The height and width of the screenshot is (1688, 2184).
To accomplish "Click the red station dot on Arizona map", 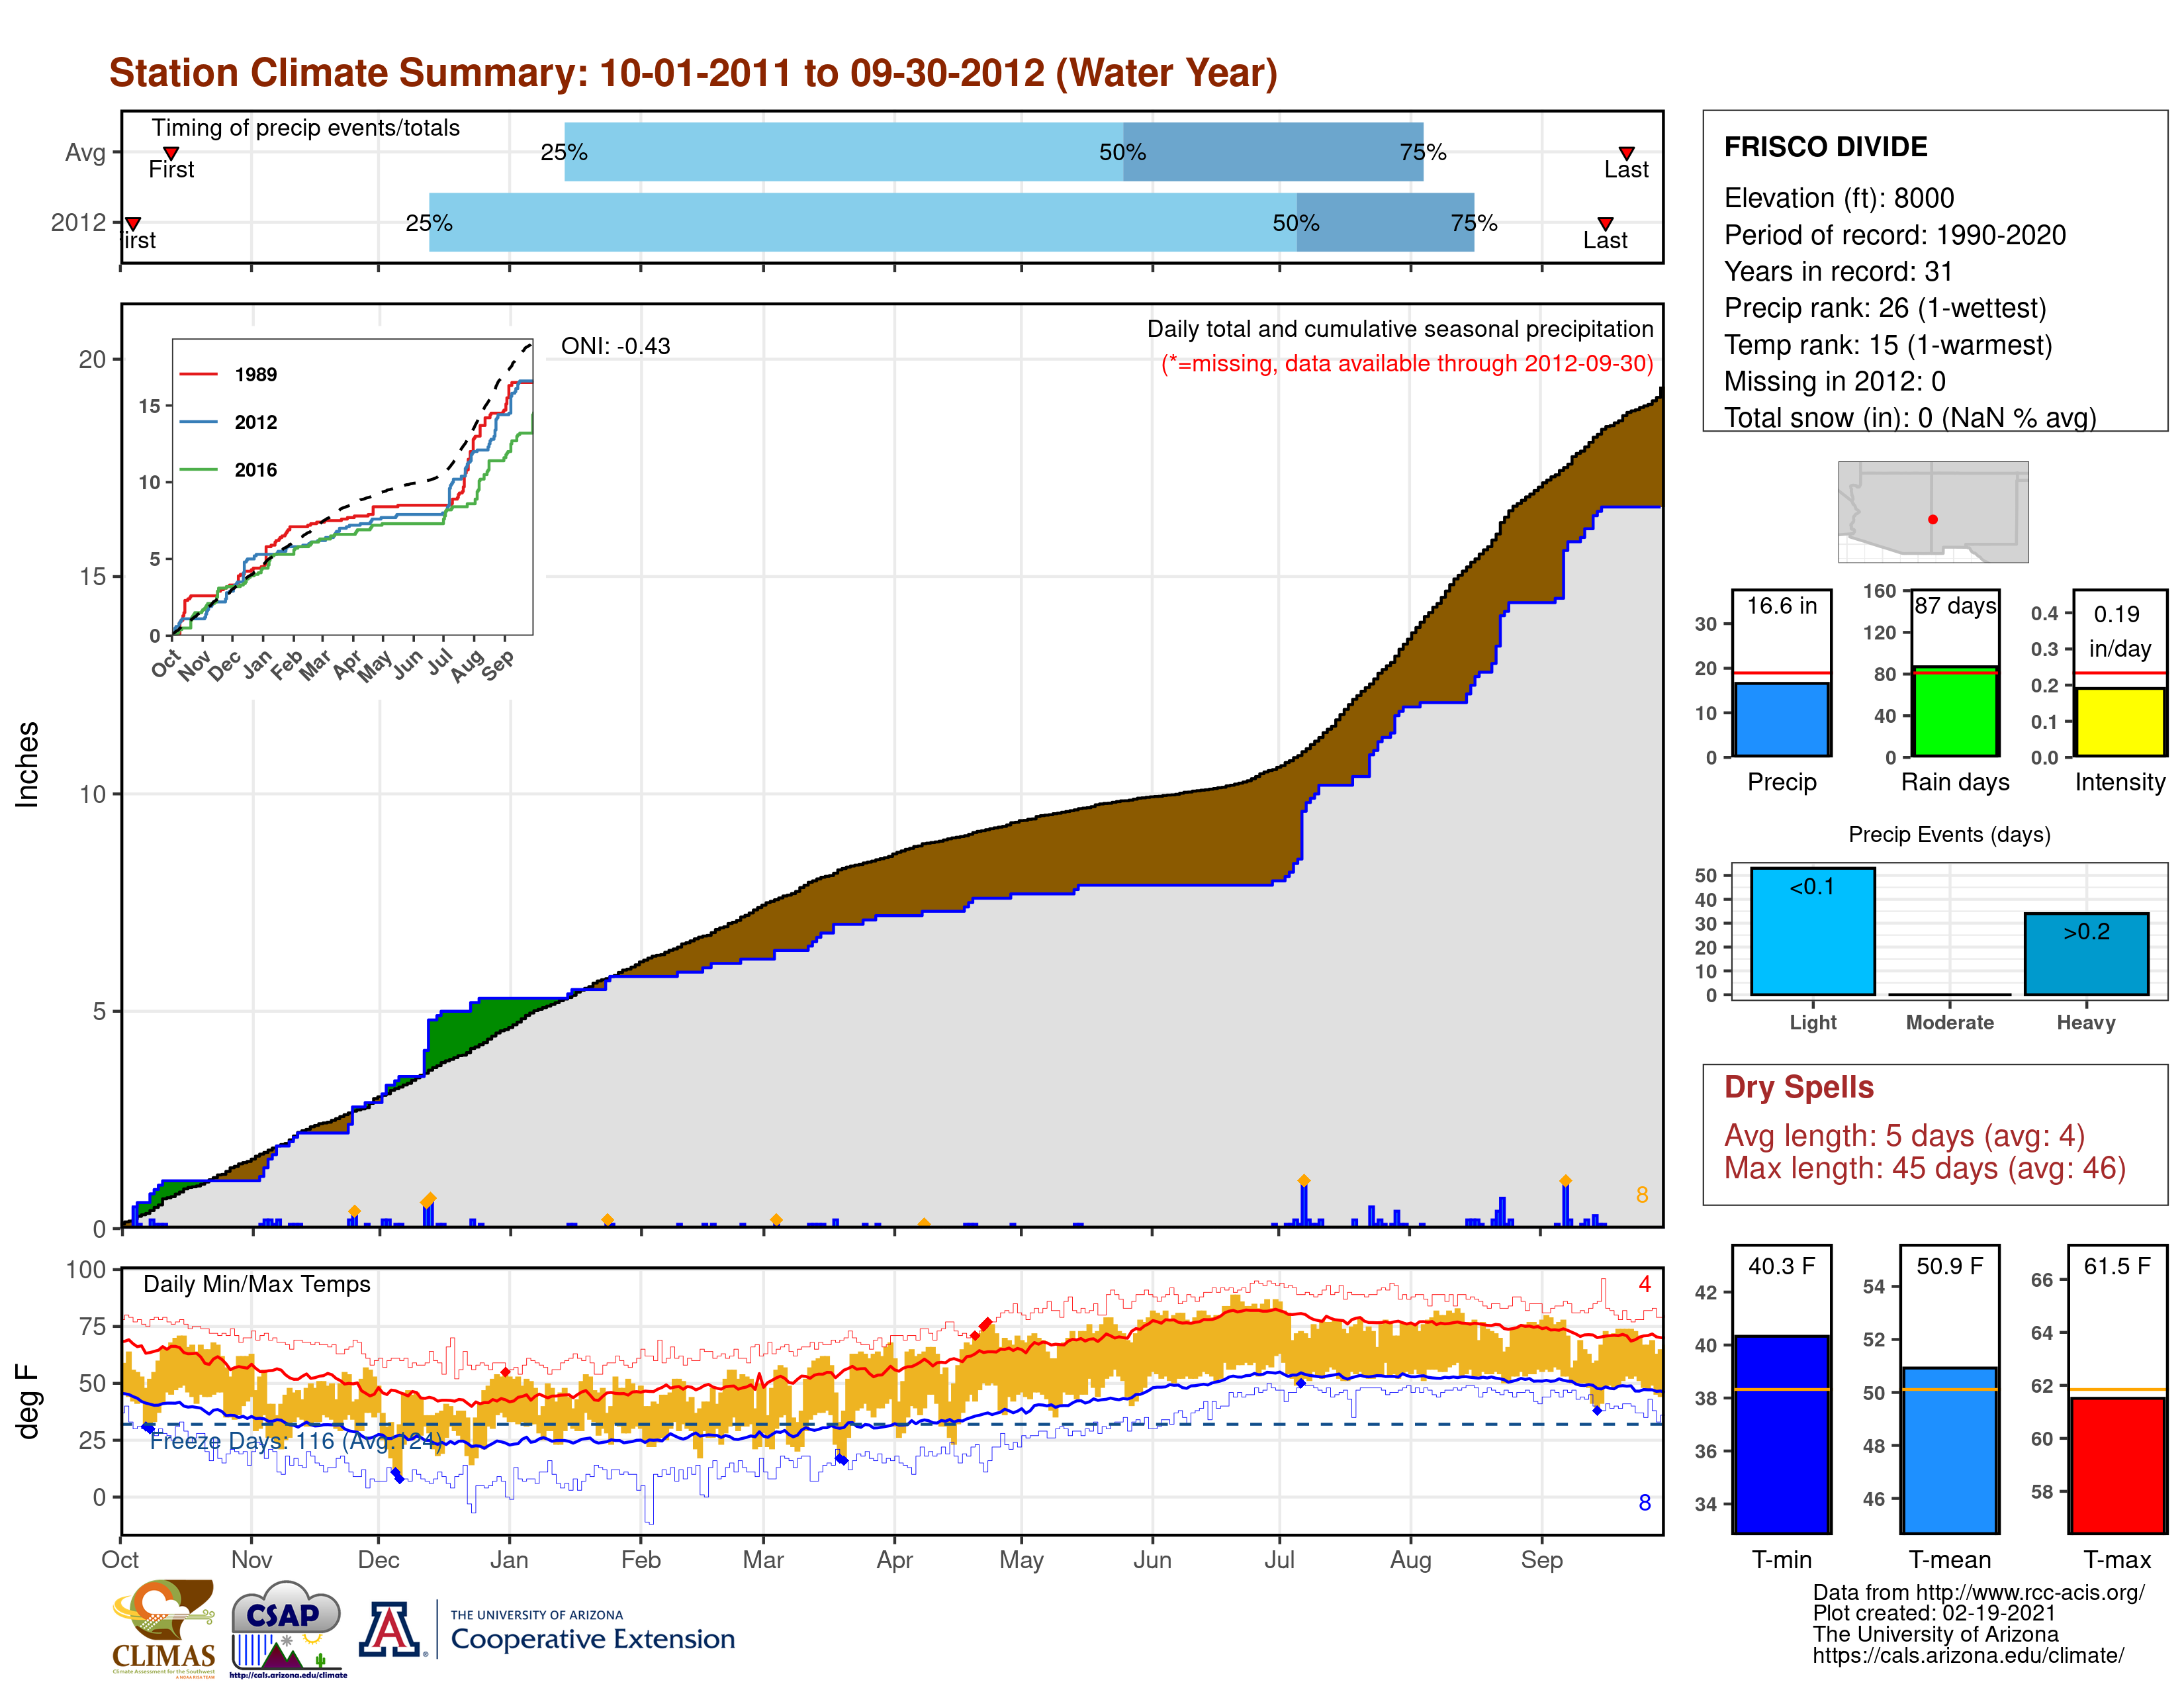I will (1933, 519).
